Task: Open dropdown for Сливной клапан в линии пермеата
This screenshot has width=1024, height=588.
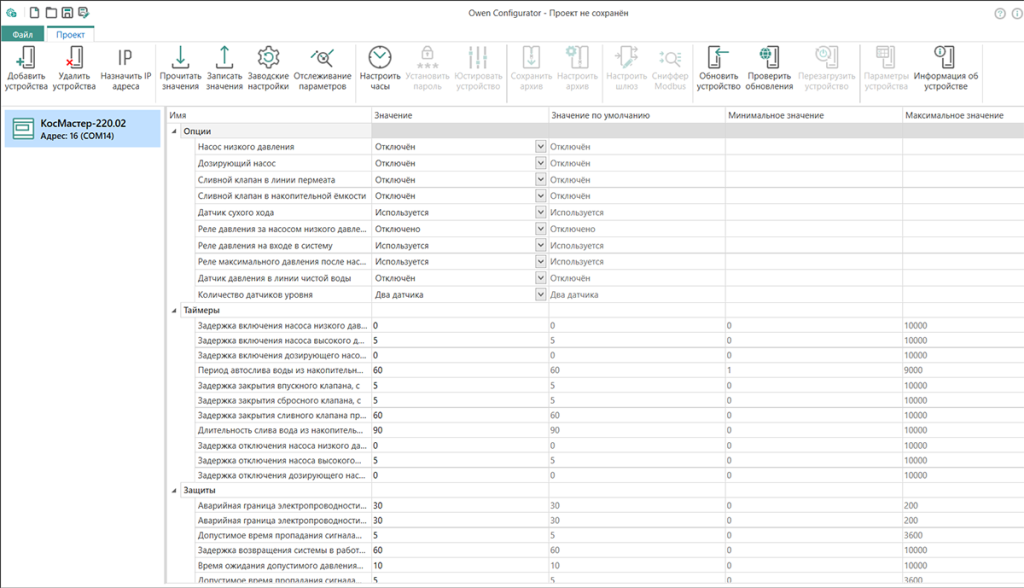Action: [x=540, y=179]
